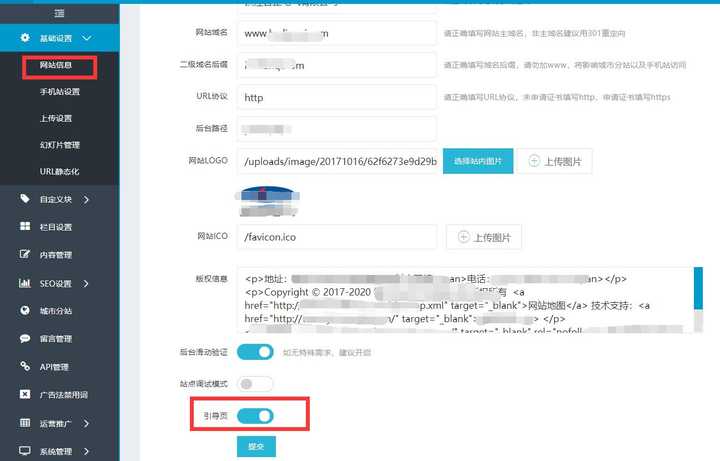Click the grid icon for 栏目设置
The height and width of the screenshot is (461, 720).
25,226
